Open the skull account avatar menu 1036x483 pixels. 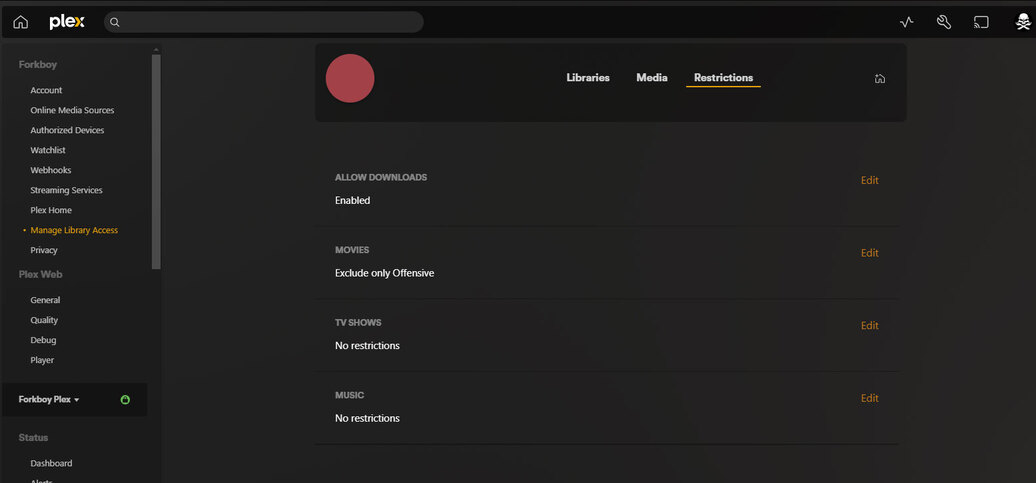[1023, 22]
